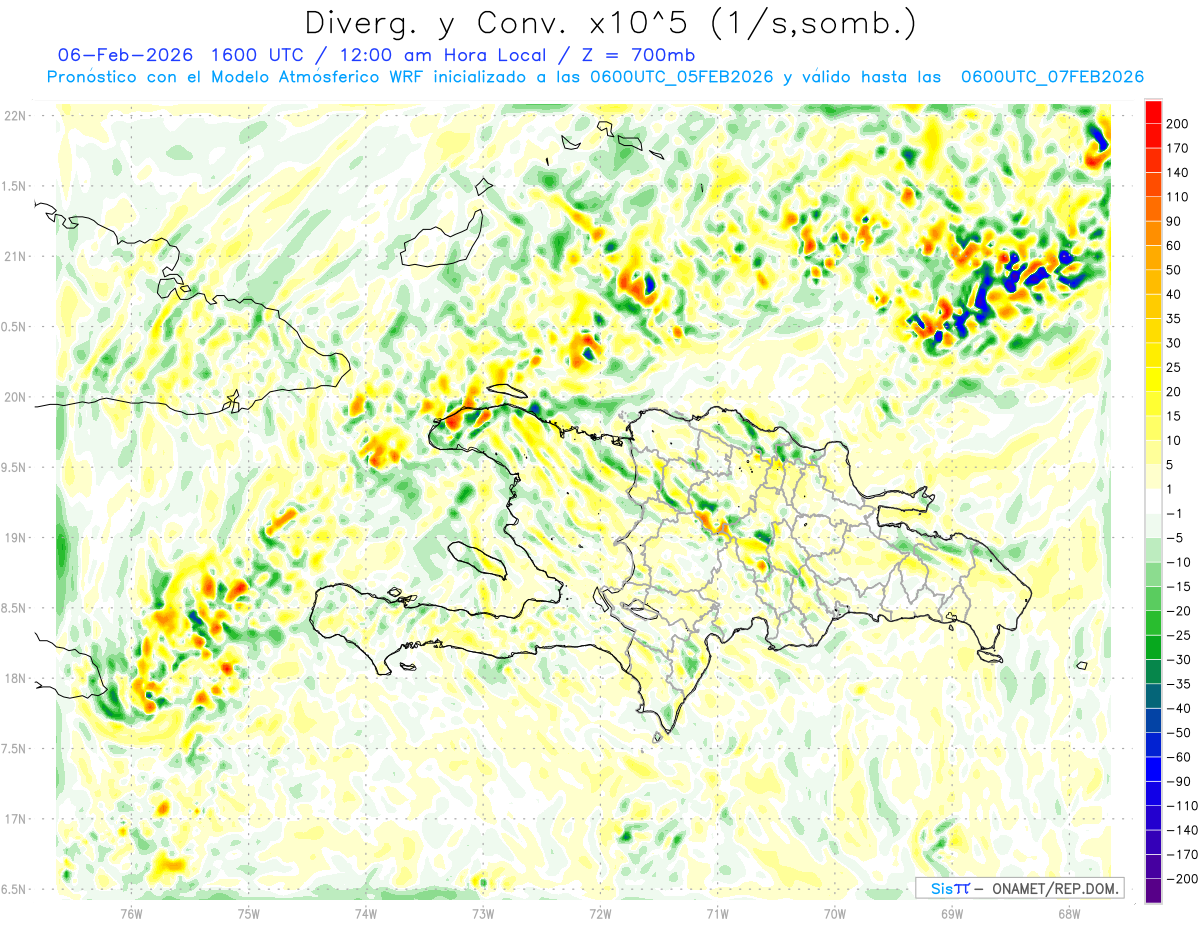
Task: Click the '69W' longitude label
Action: [x=952, y=912]
